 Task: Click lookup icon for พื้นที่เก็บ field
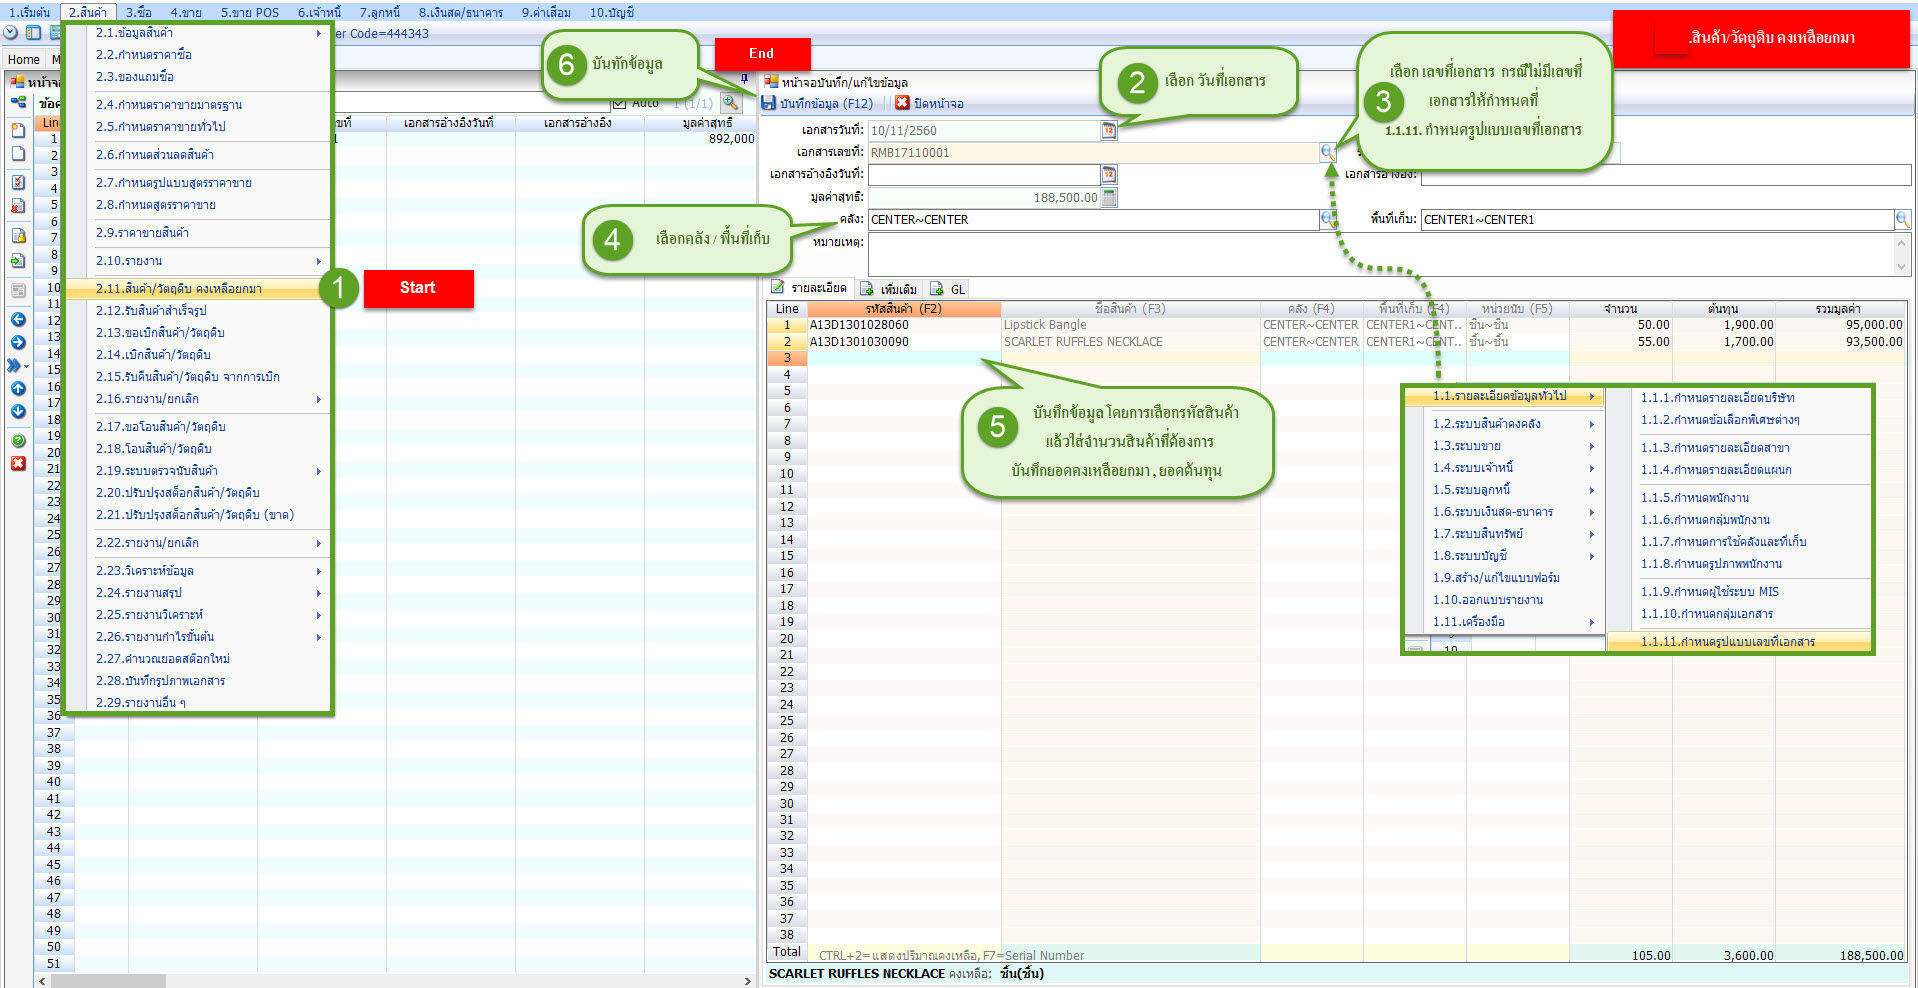click(1902, 219)
